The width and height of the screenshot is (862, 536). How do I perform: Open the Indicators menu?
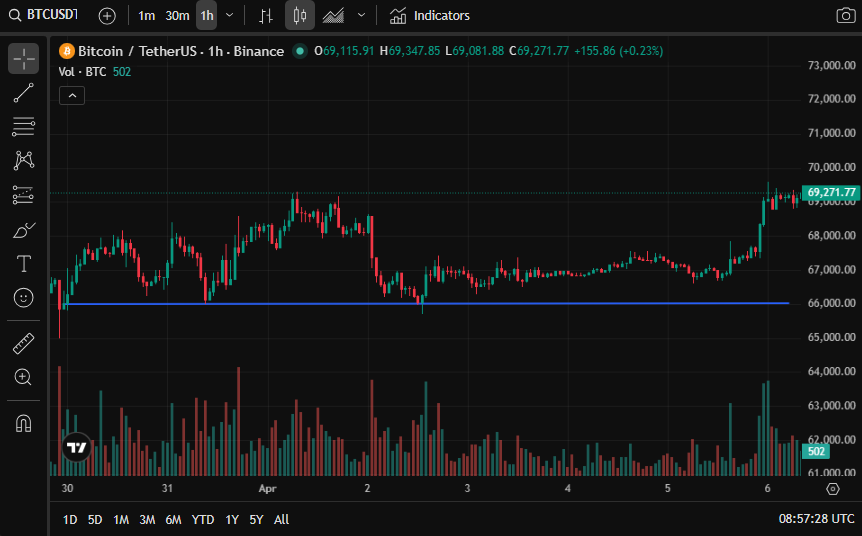click(430, 16)
